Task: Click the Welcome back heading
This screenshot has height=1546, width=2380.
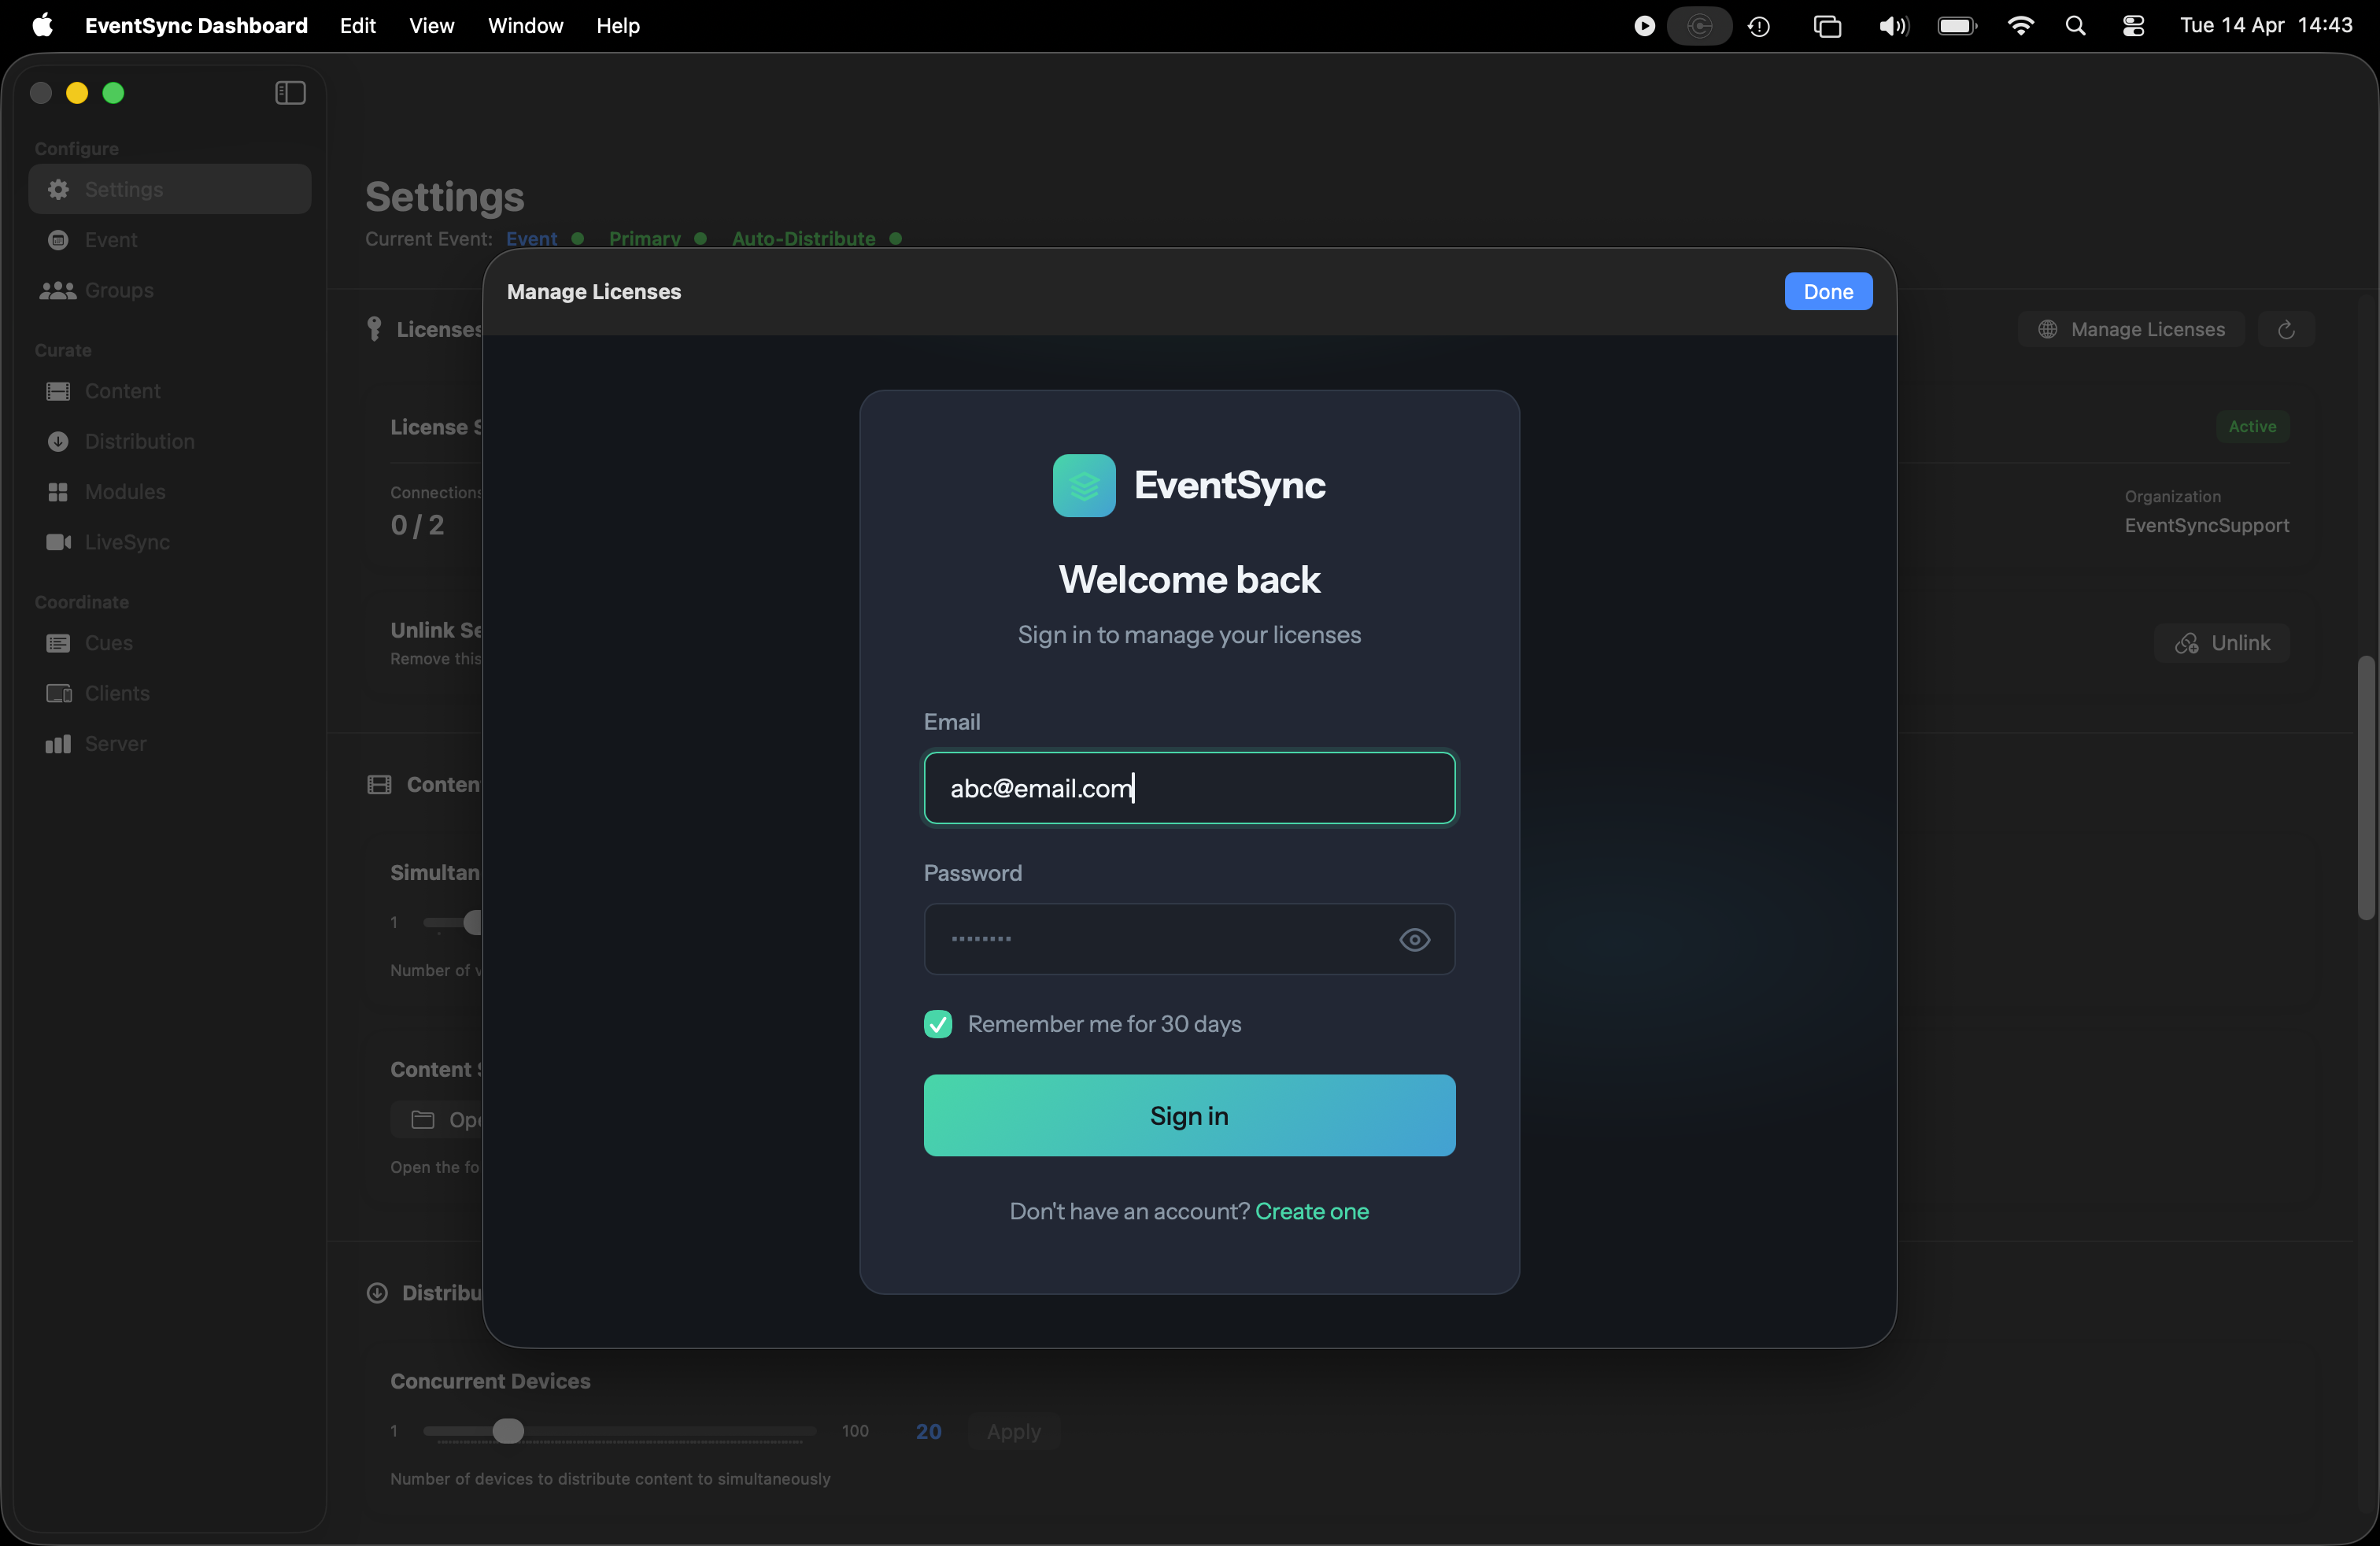Action: 1189,580
